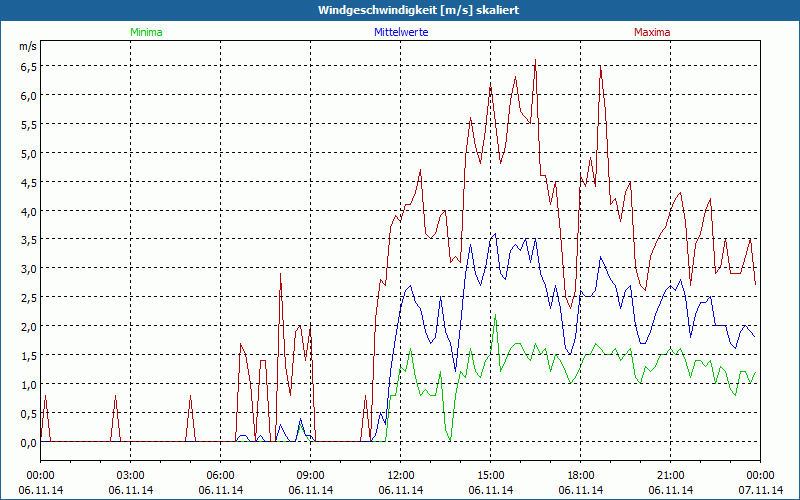Image resolution: width=800 pixels, height=500 pixels.
Task: Click the 15:00 time axis label
Action: pos(491,476)
